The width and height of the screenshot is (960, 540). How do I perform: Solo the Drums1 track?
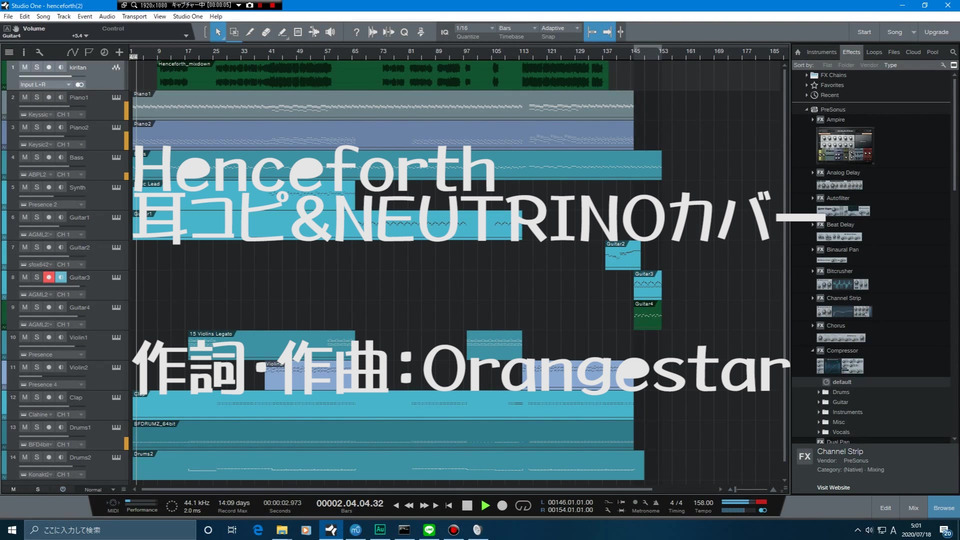pyautogui.click(x=37, y=427)
